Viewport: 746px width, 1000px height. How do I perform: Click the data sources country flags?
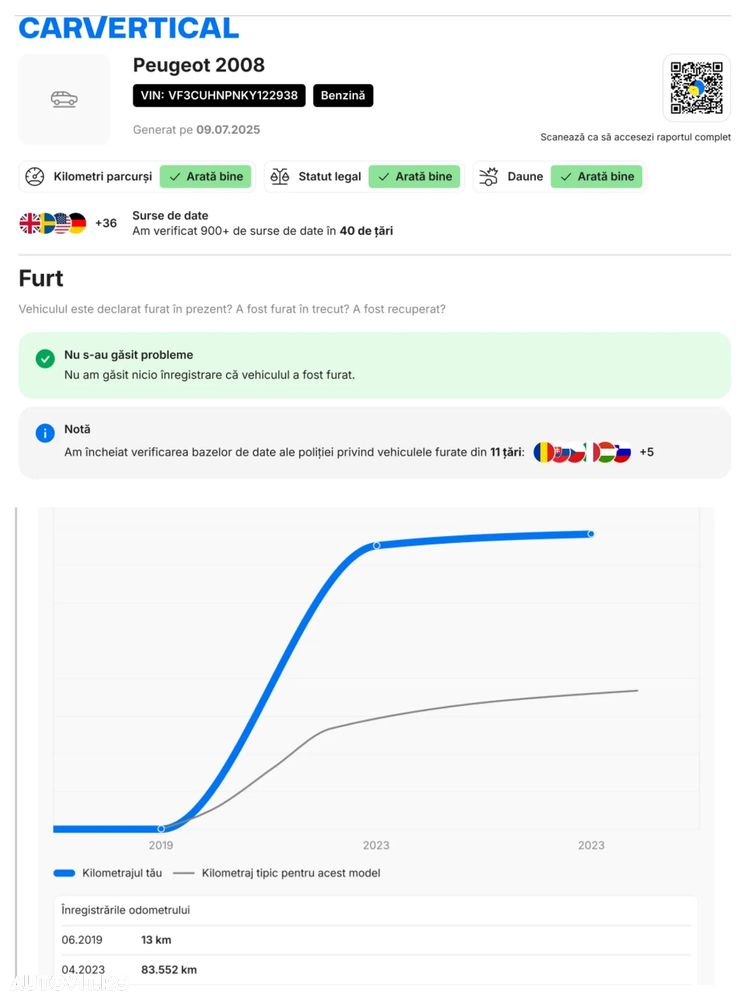coord(53,223)
